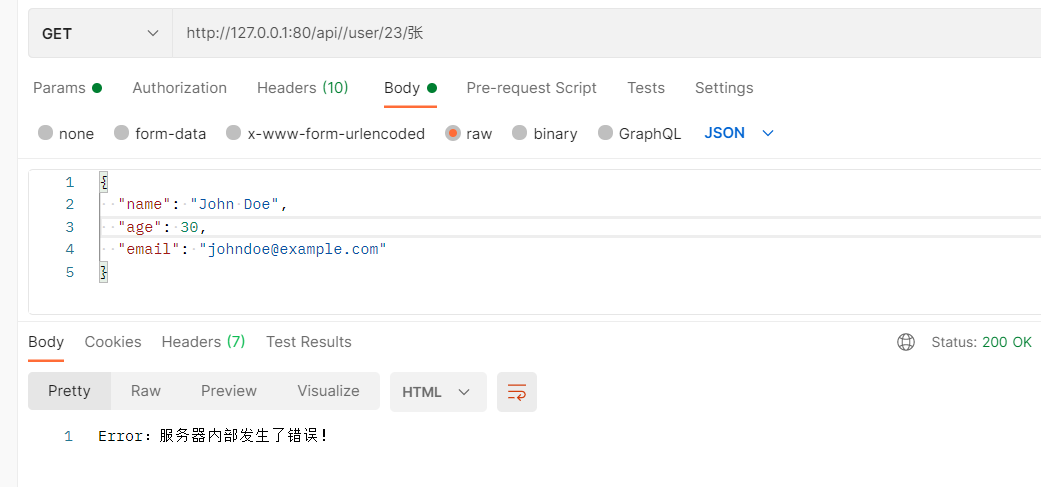Open the Authorization tab
Viewport: 1041px width, 487px height.
click(179, 88)
